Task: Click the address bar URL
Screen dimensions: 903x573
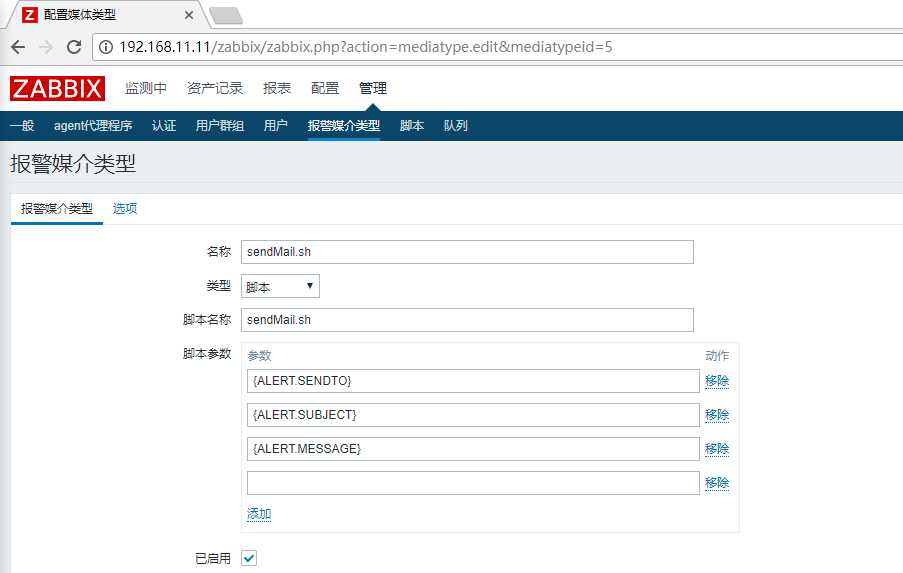Action: pyautogui.click(x=366, y=47)
